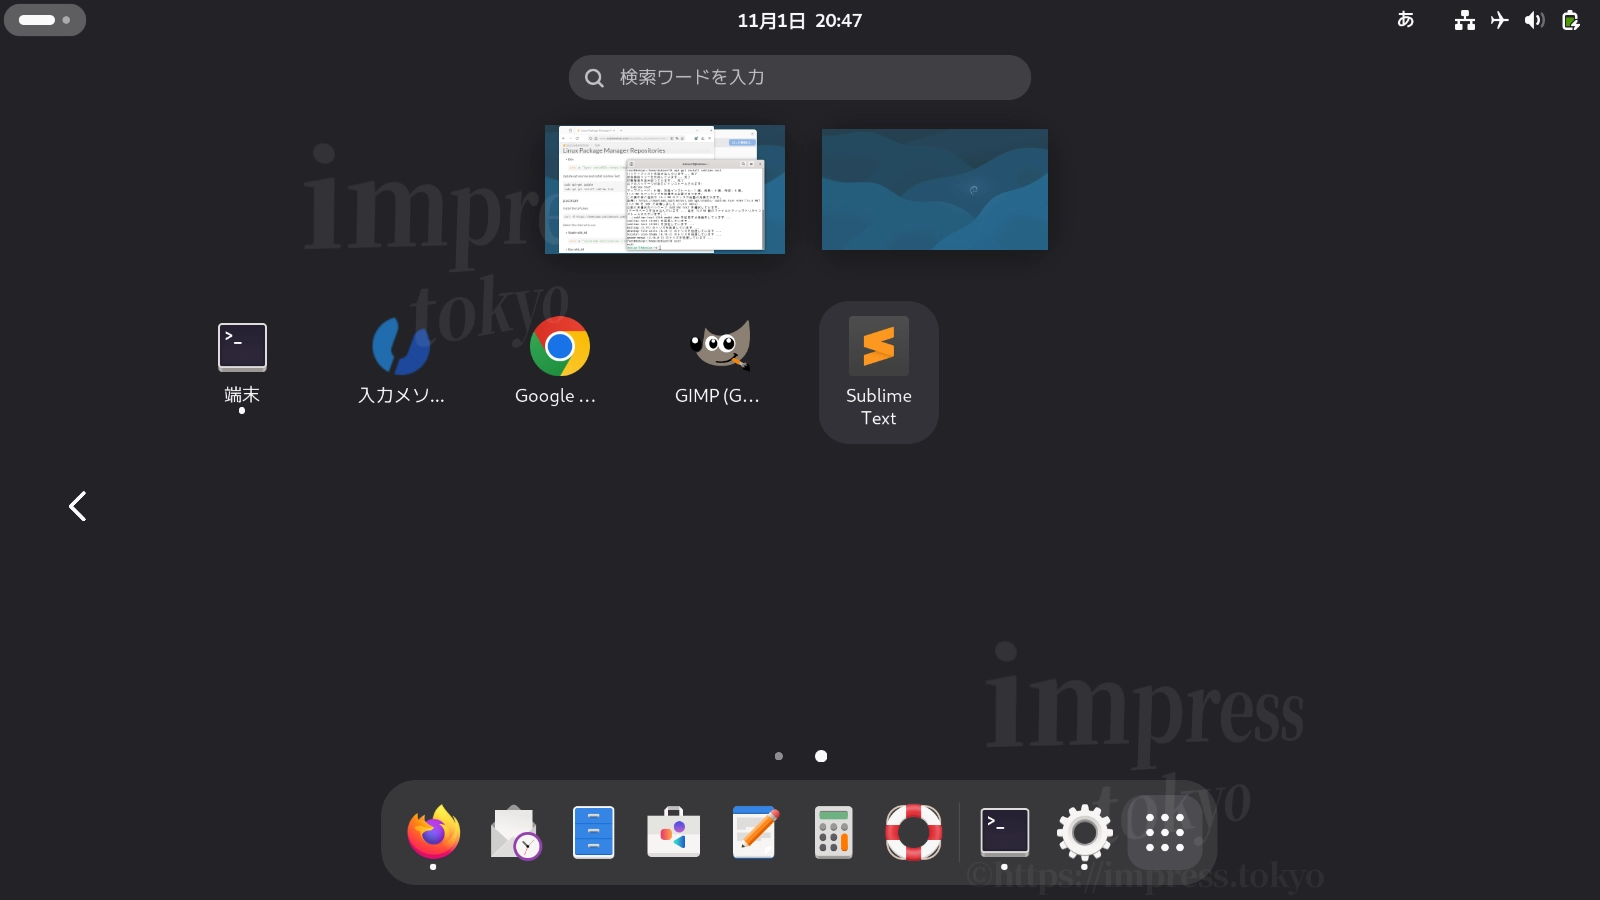
Task: Open Google Chrome from the app grid
Action: coord(560,347)
